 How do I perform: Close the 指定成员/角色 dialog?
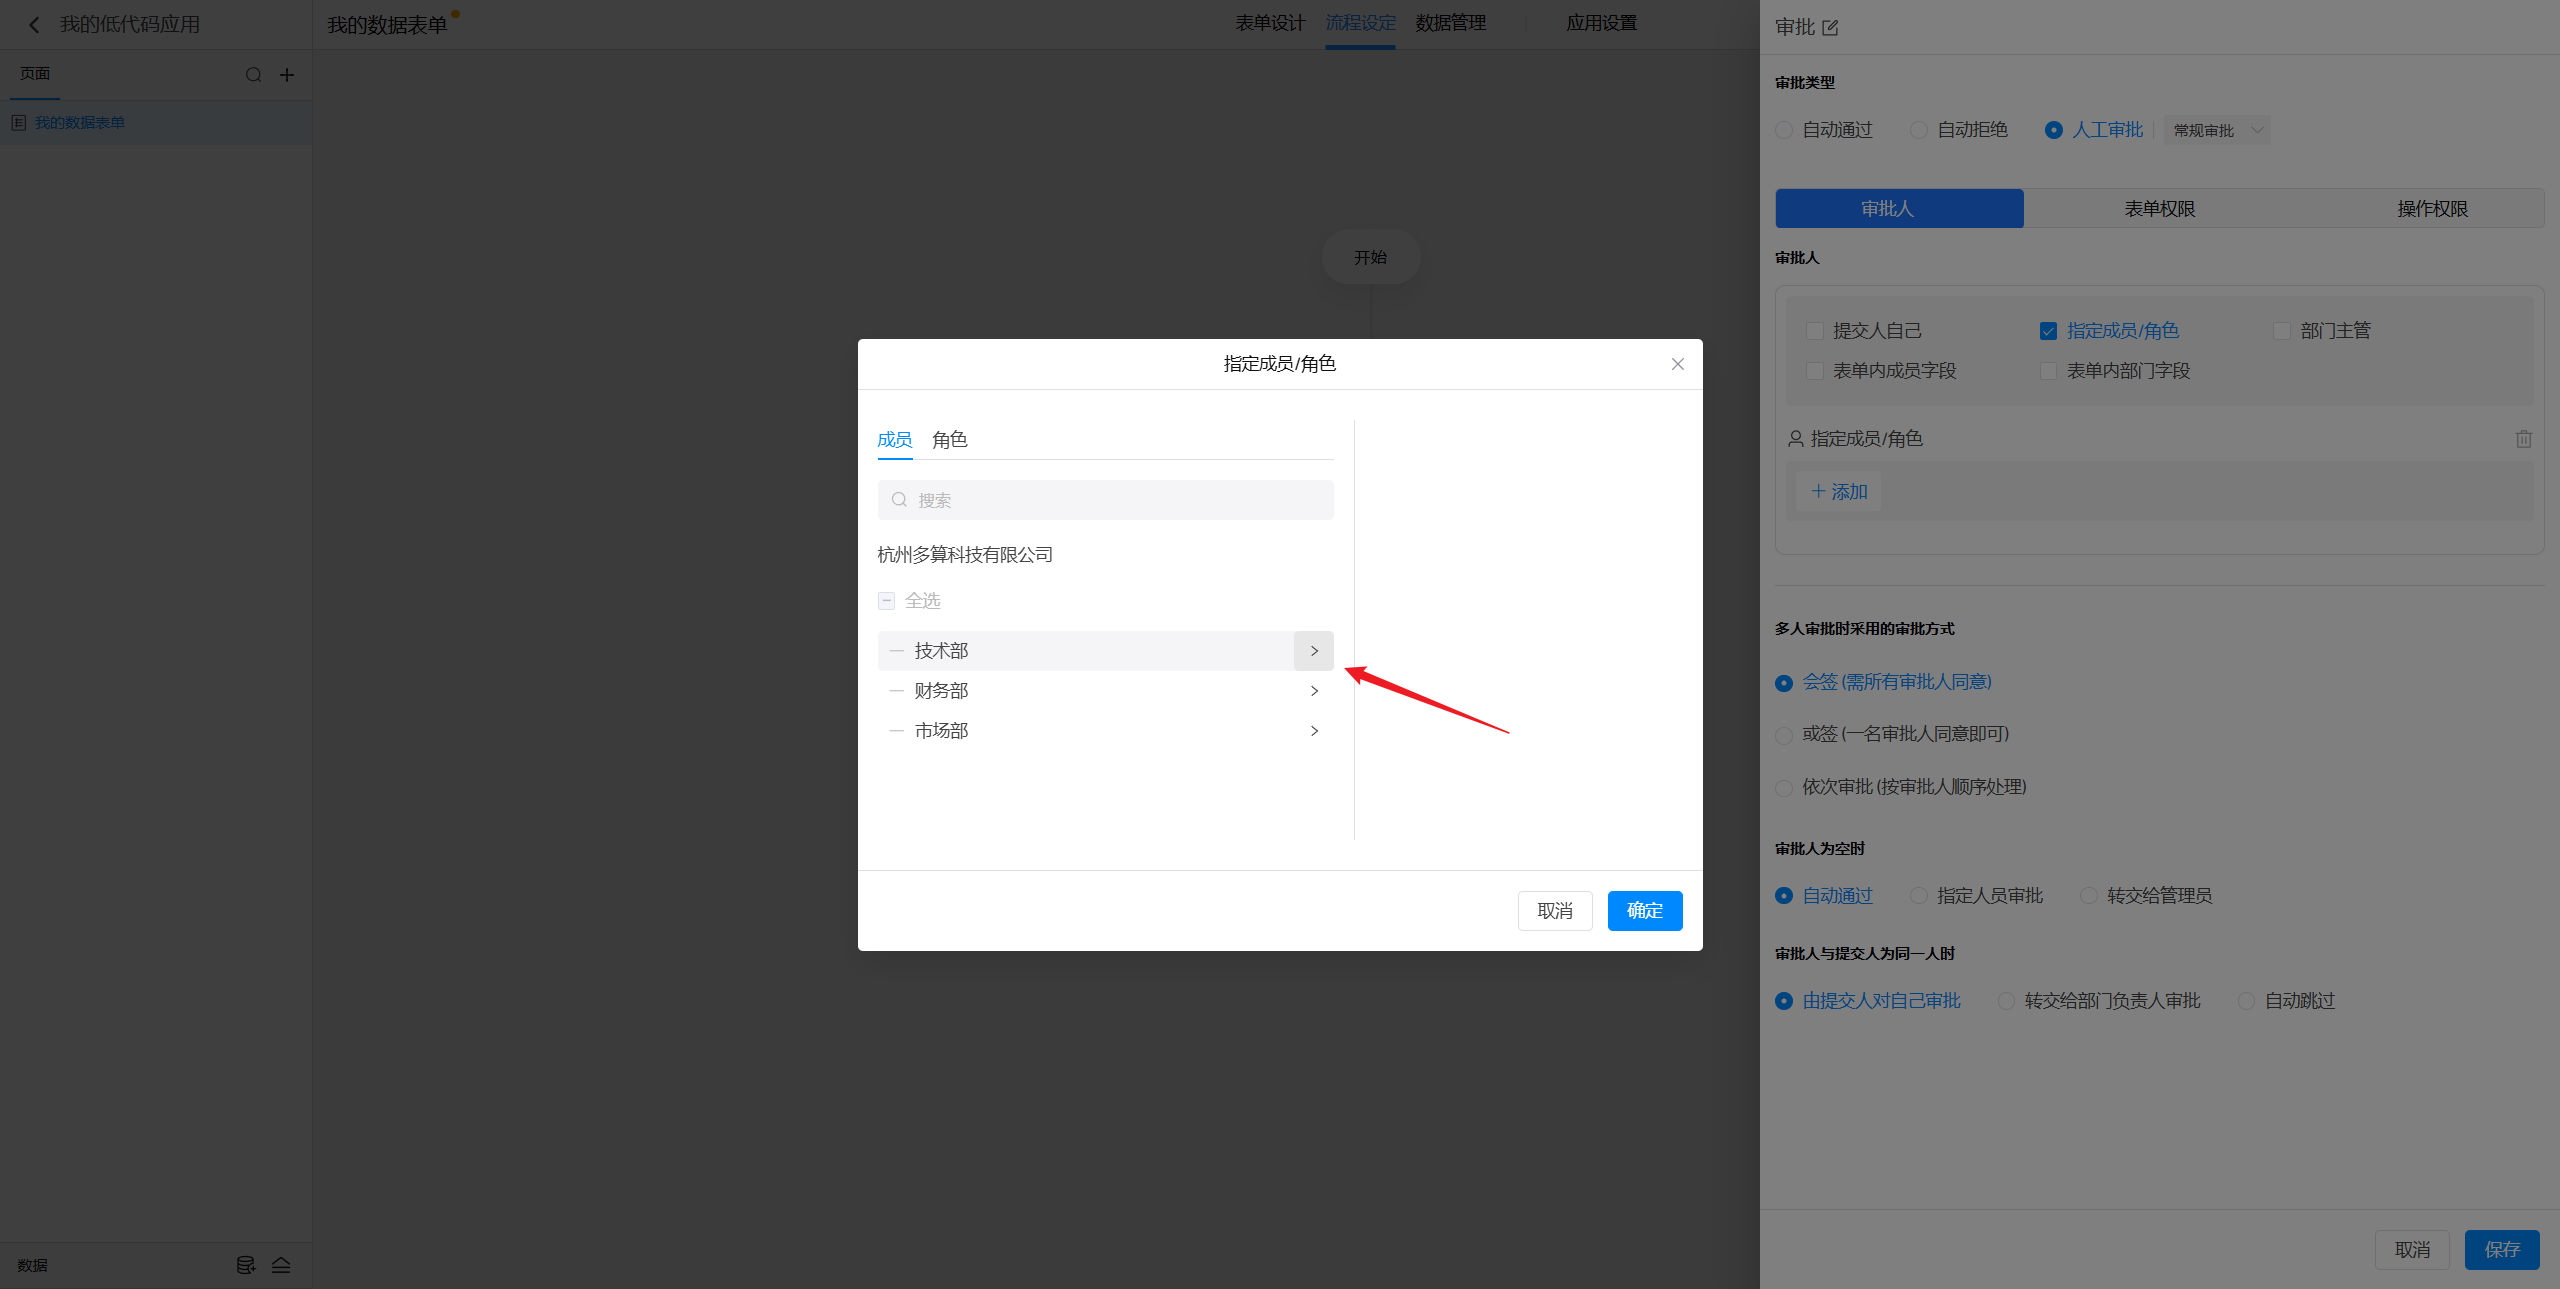coord(1677,364)
